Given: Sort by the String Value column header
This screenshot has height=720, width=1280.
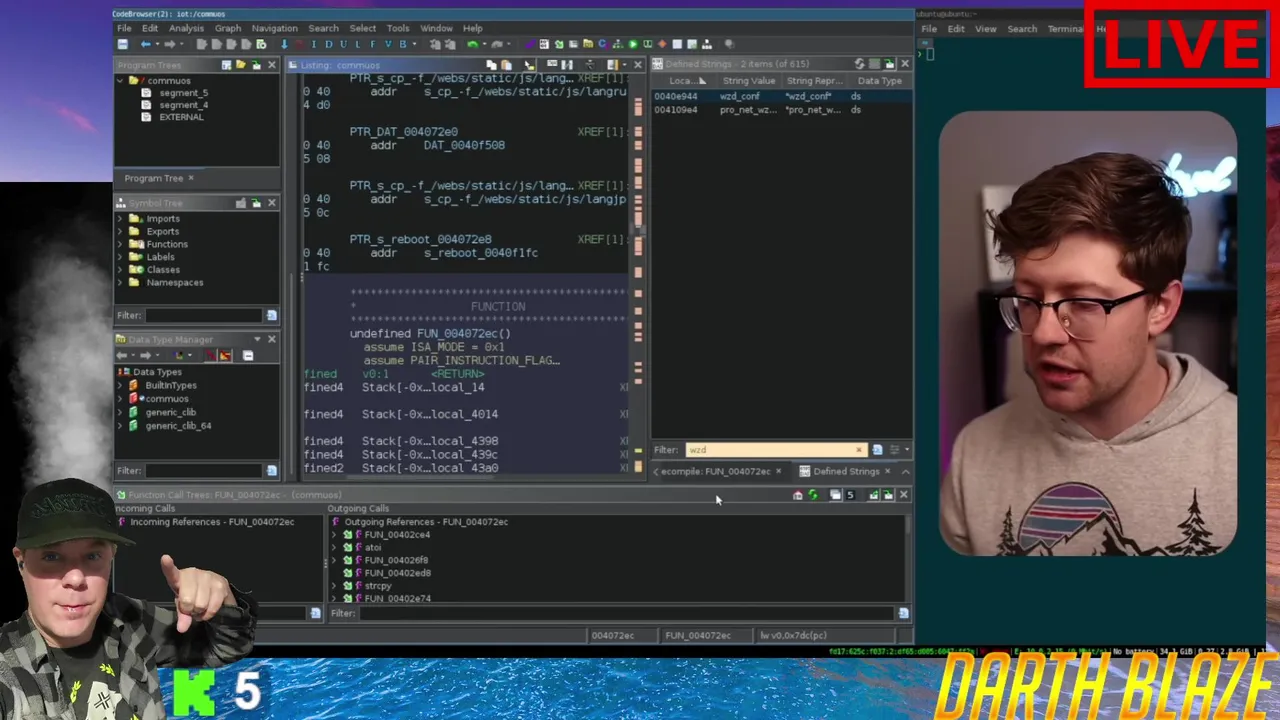Looking at the screenshot, I should [x=749, y=80].
